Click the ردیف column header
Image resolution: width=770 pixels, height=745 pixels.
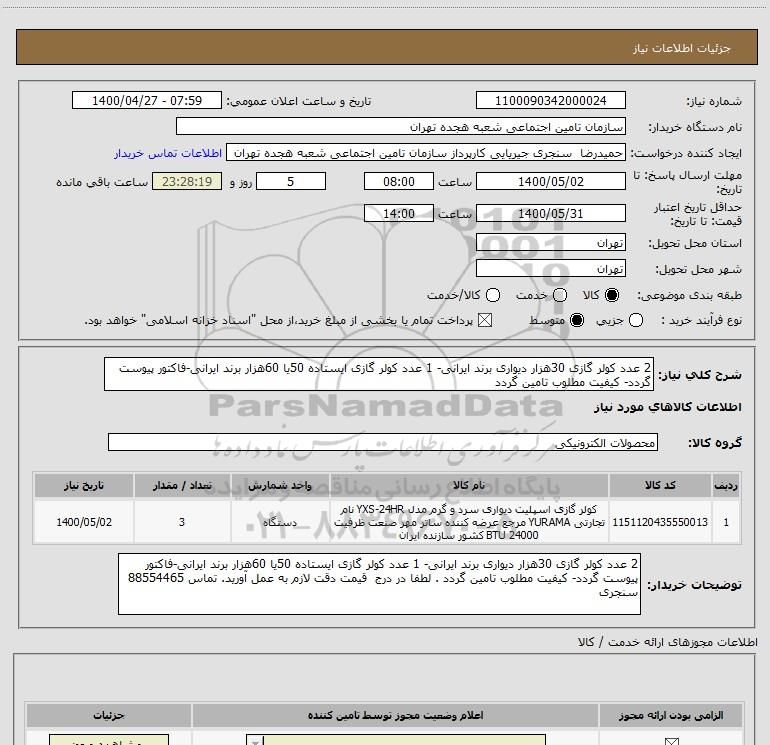pyautogui.click(x=726, y=486)
